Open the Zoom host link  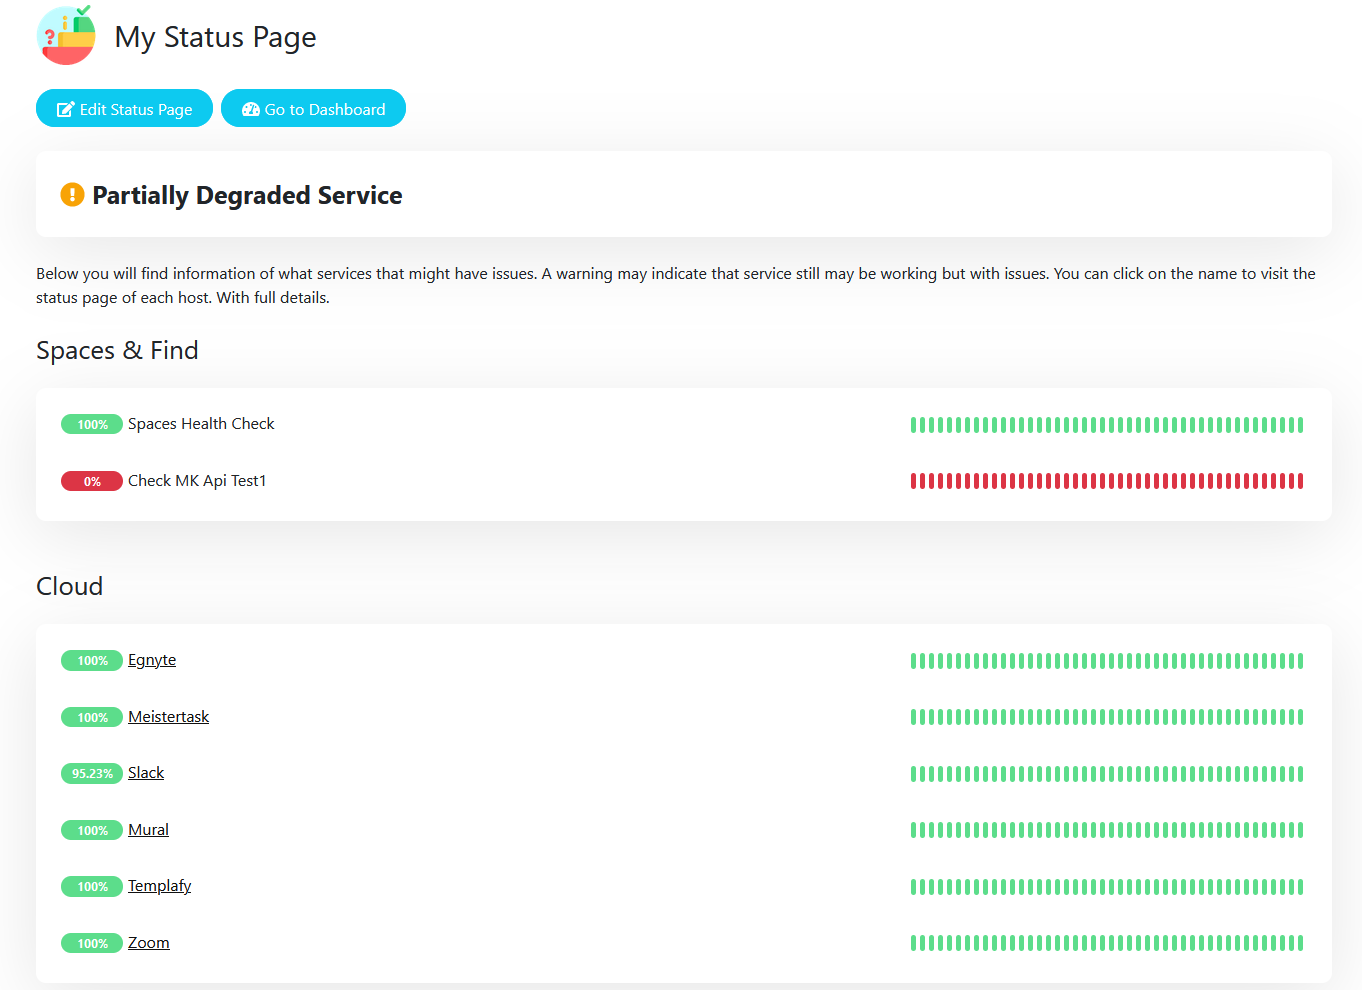[149, 943]
